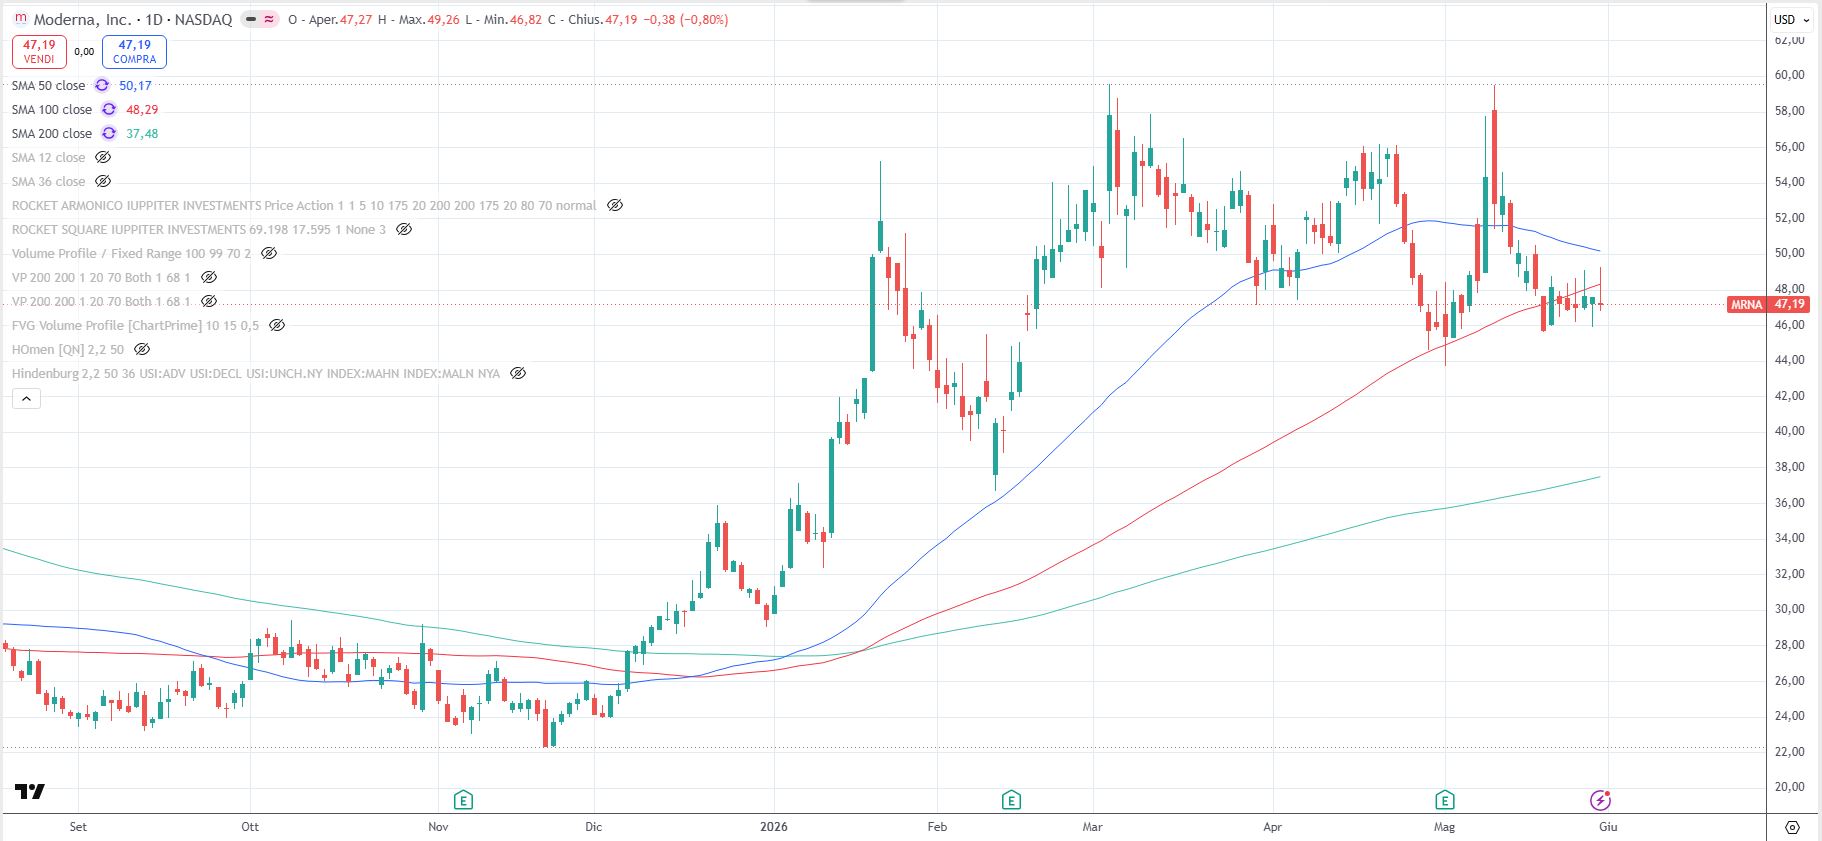
Task: Click the 60,00 level on the price axis
Action: point(1789,75)
